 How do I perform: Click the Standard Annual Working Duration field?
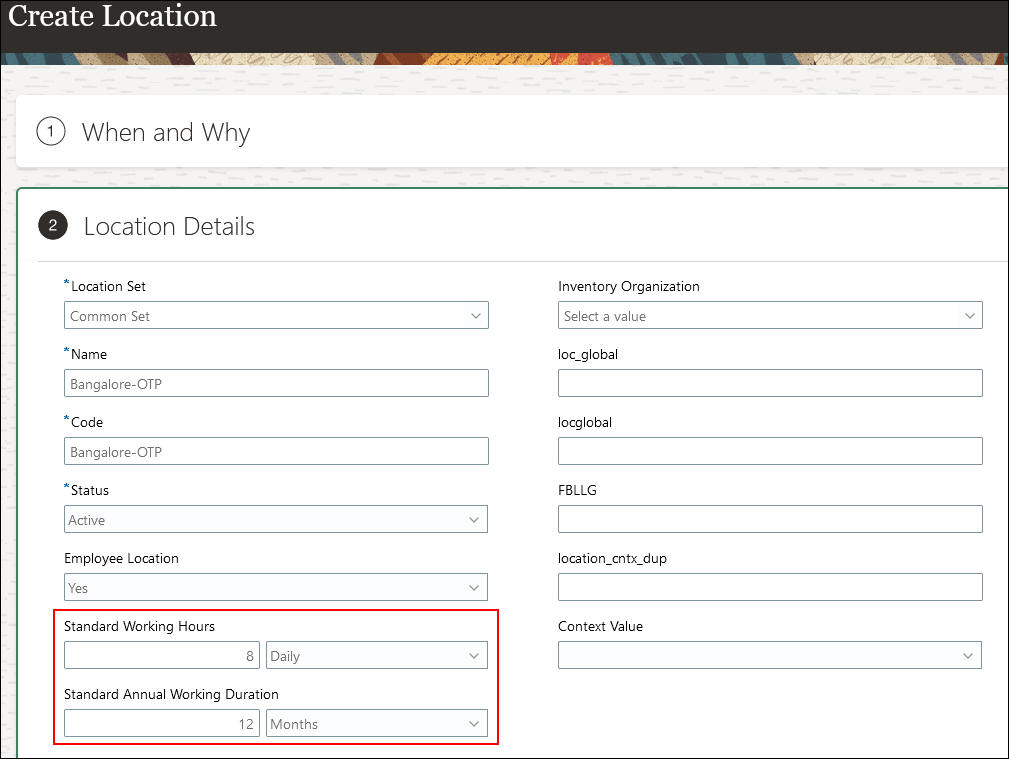point(162,724)
